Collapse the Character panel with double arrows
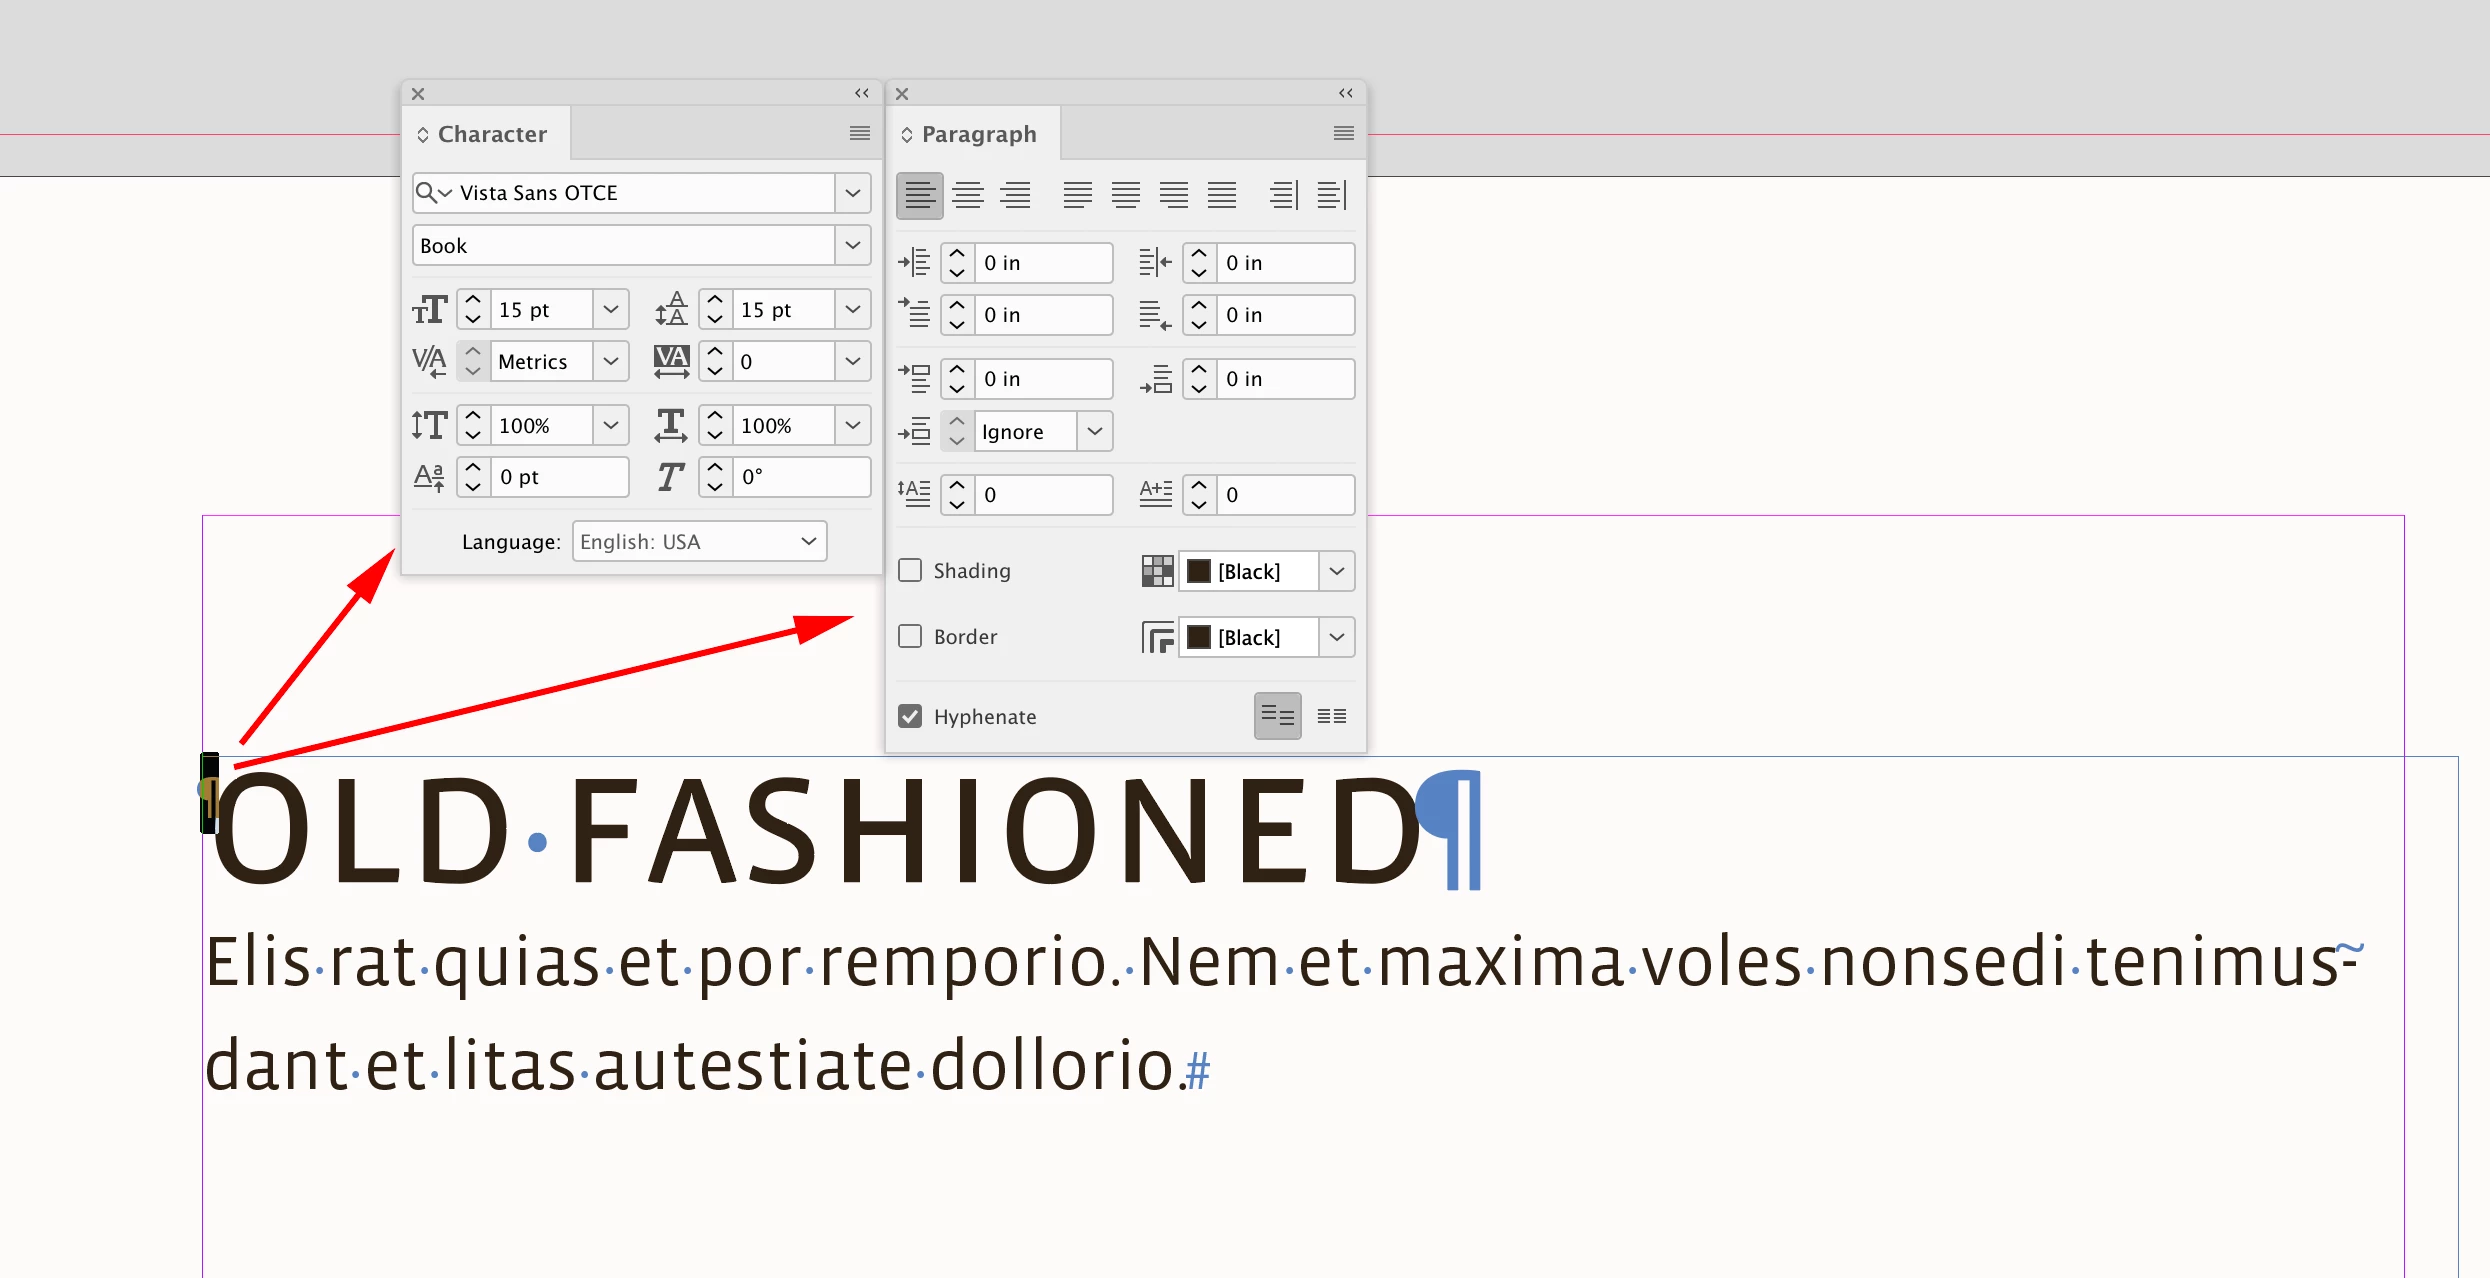The width and height of the screenshot is (2490, 1278). click(x=861, y=93)
